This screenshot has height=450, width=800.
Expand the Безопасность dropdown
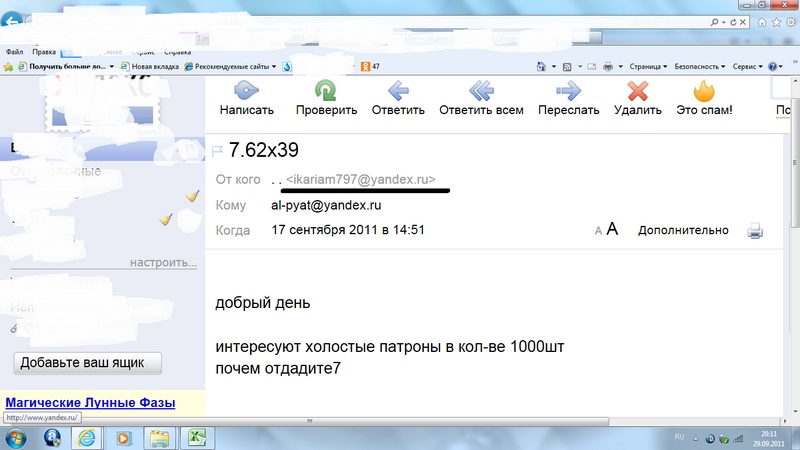click(699, 66)
